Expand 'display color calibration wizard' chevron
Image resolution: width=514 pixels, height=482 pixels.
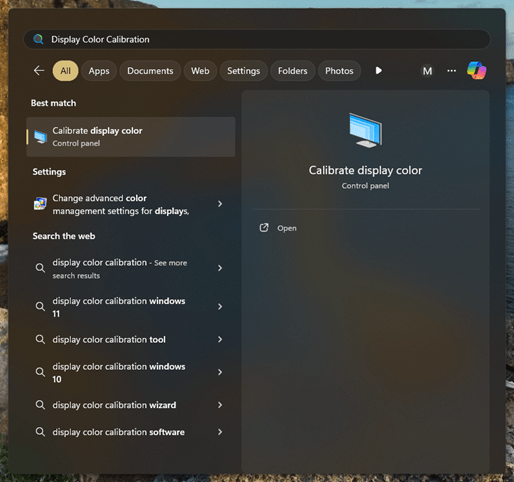(x=220, y=405)
